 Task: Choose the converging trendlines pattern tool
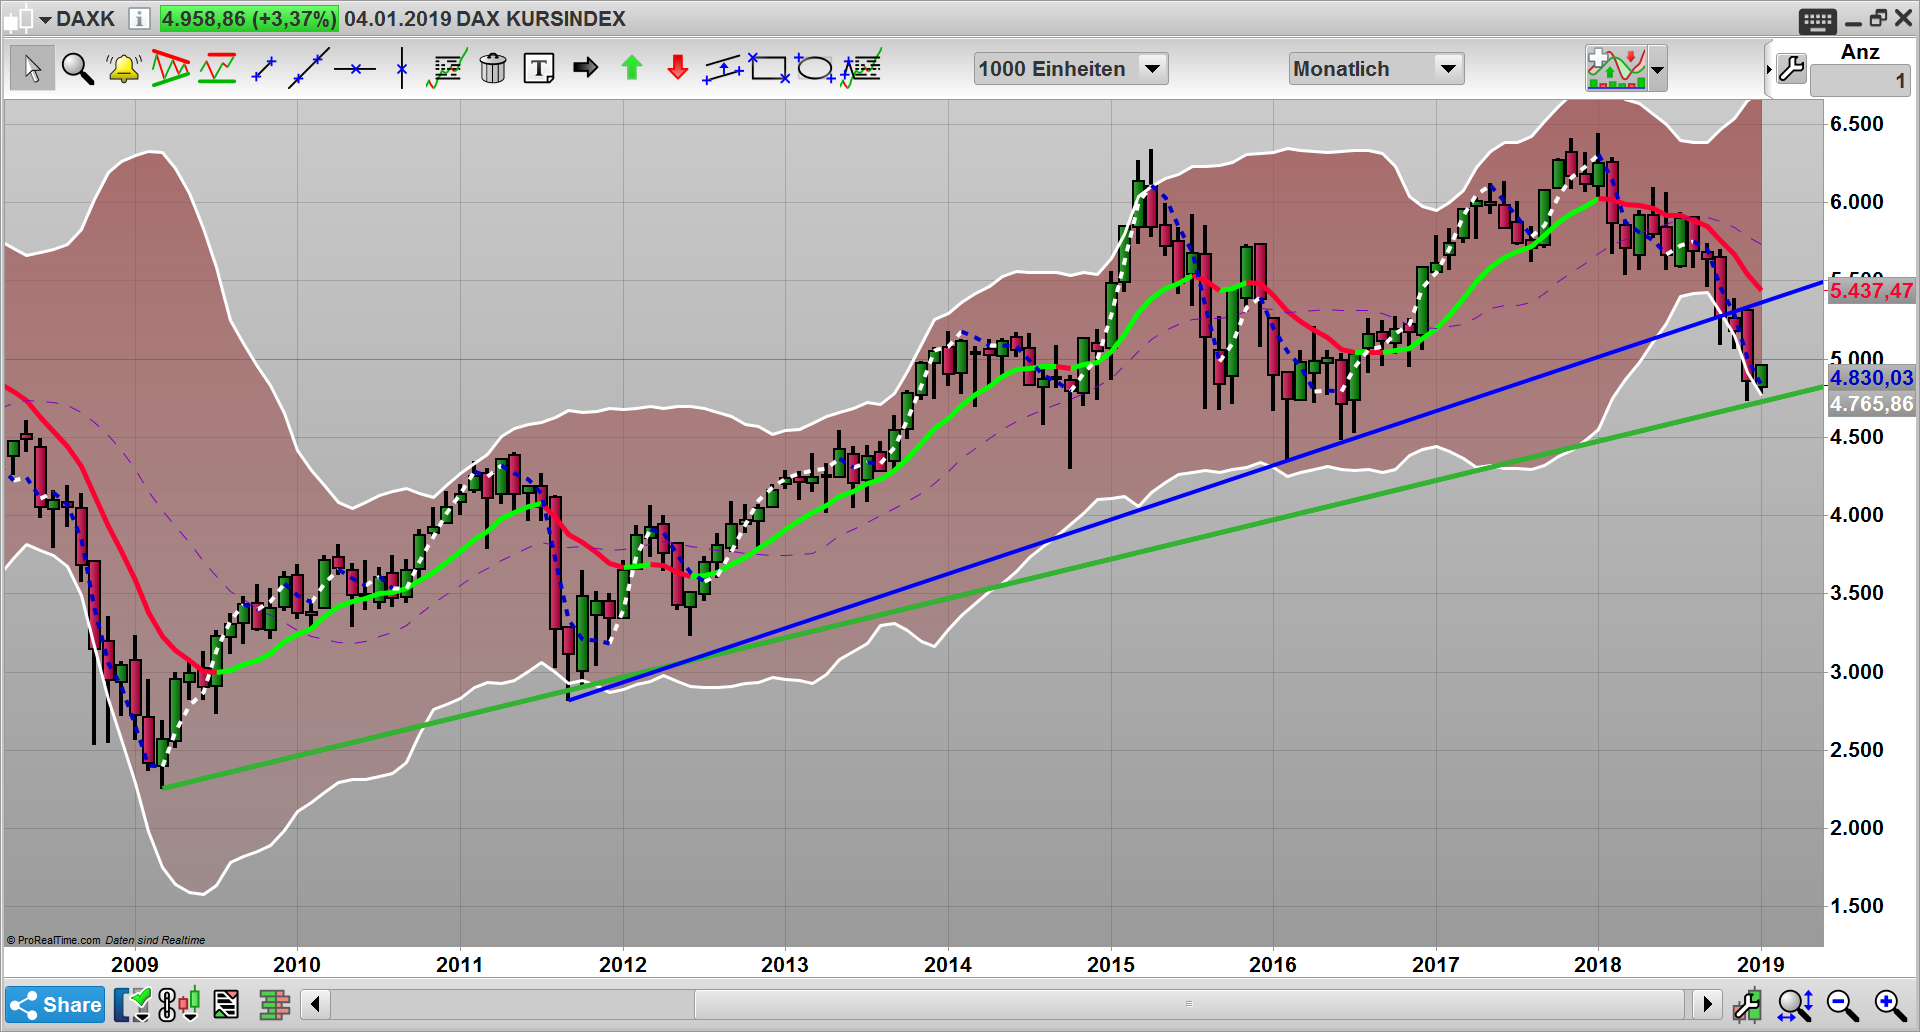tap(170, 68)
